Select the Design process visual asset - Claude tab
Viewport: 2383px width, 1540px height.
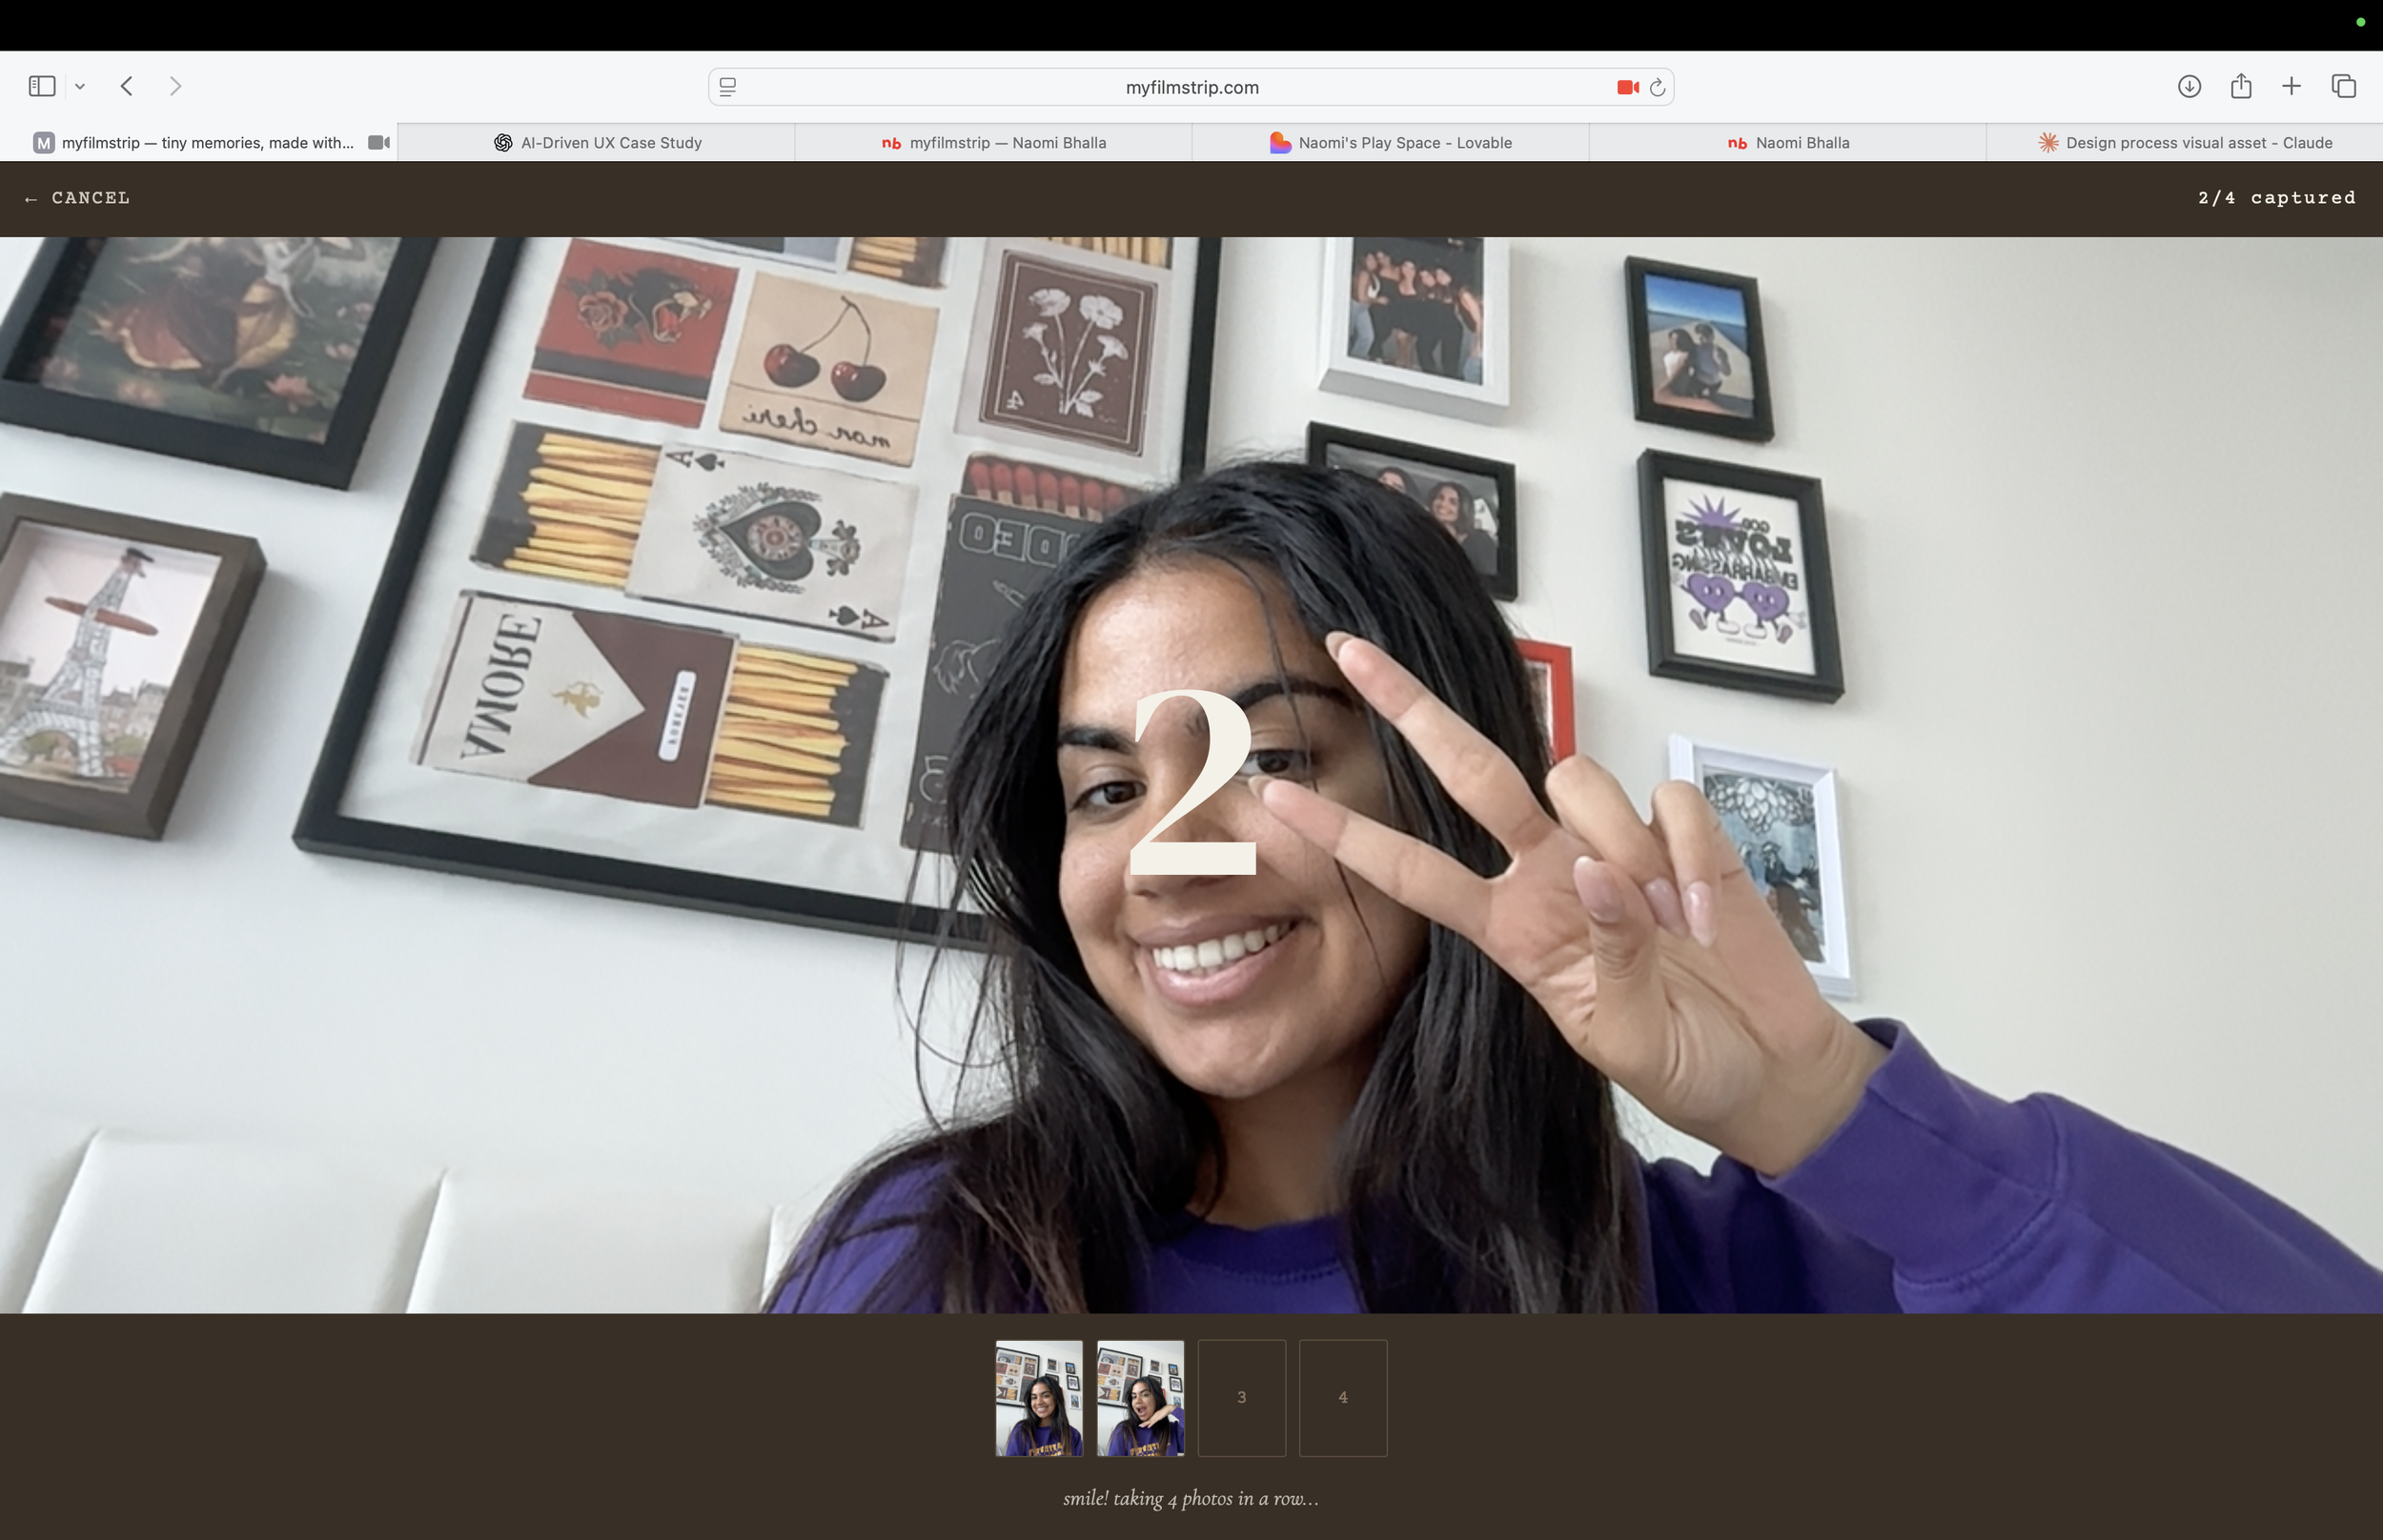point(2184,142)
